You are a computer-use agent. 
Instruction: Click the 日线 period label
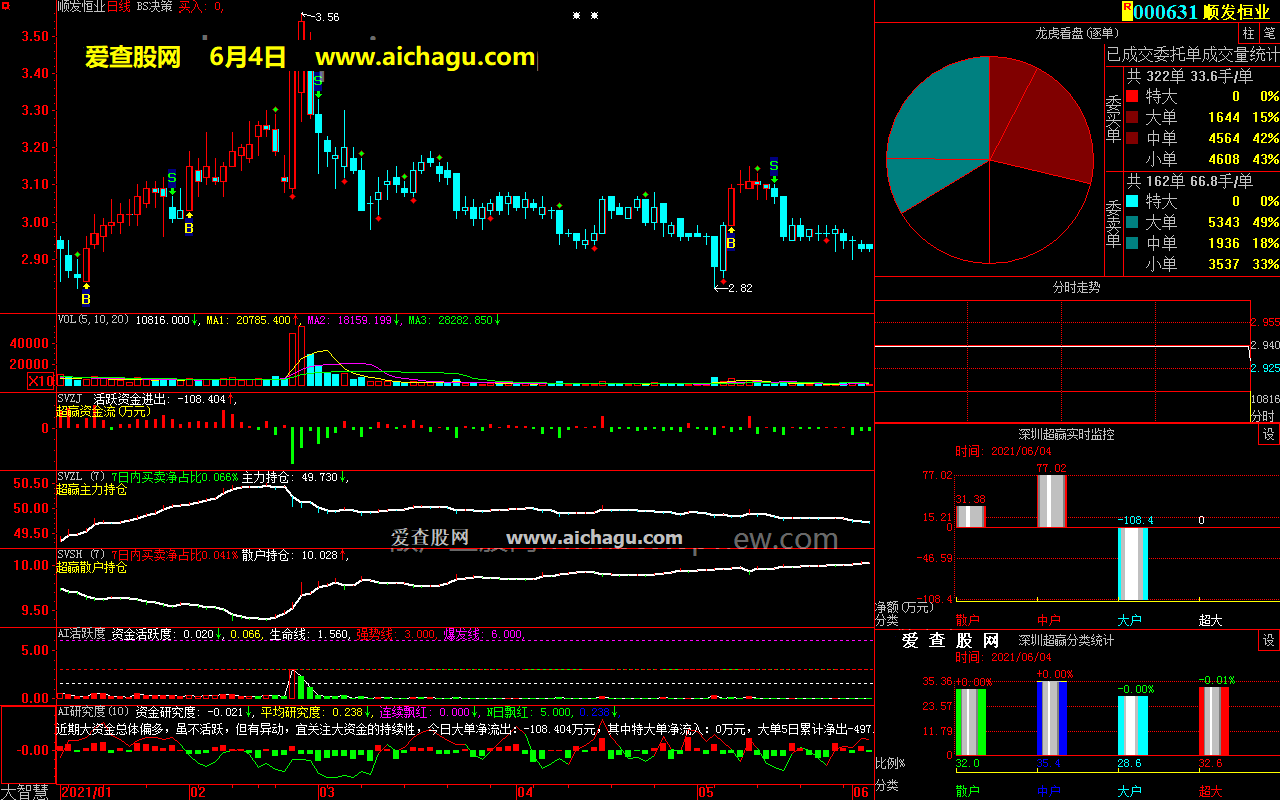[x=119, y=6]
